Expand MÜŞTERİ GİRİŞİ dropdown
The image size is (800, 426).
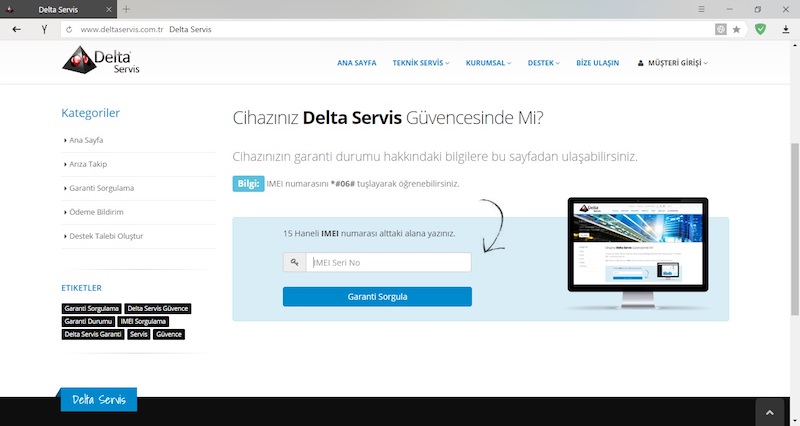(672, 63)
